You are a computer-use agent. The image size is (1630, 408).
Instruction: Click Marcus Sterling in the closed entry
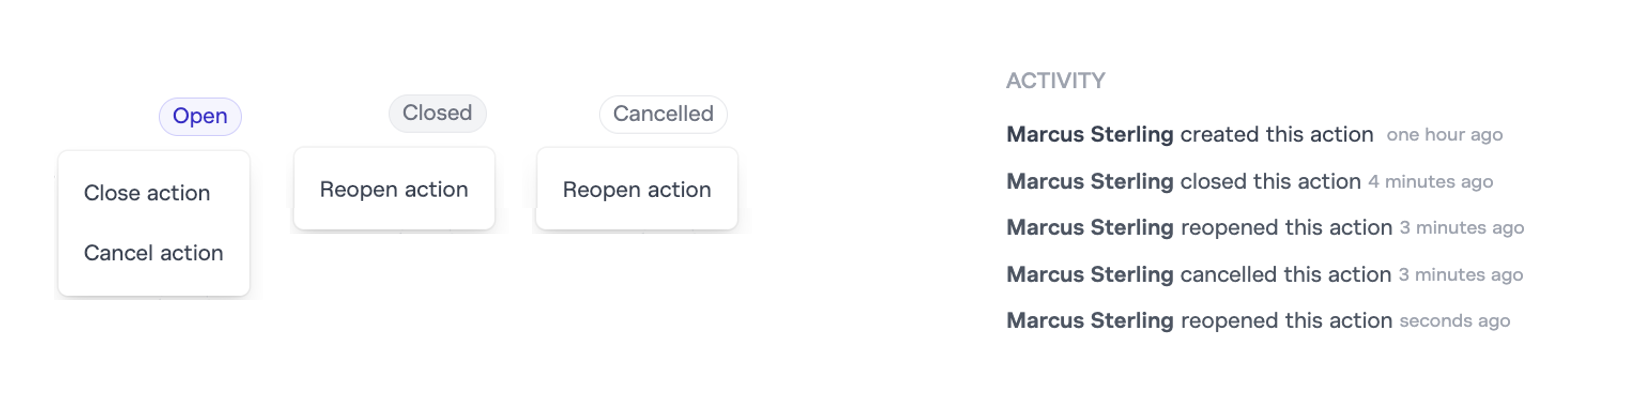pyautogui.click(x=1089, y=181)
